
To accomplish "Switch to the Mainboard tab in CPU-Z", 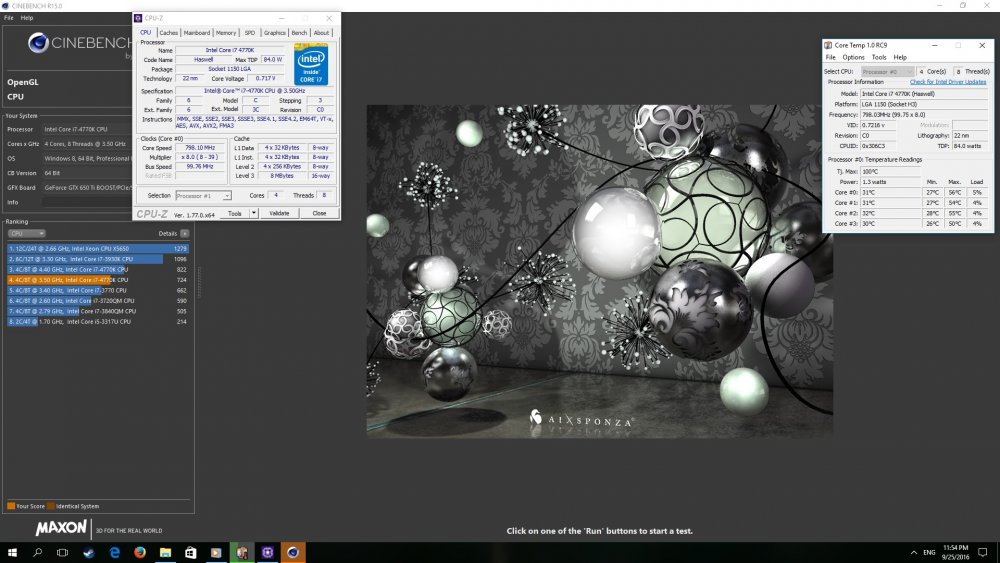I will click(197, 33).
